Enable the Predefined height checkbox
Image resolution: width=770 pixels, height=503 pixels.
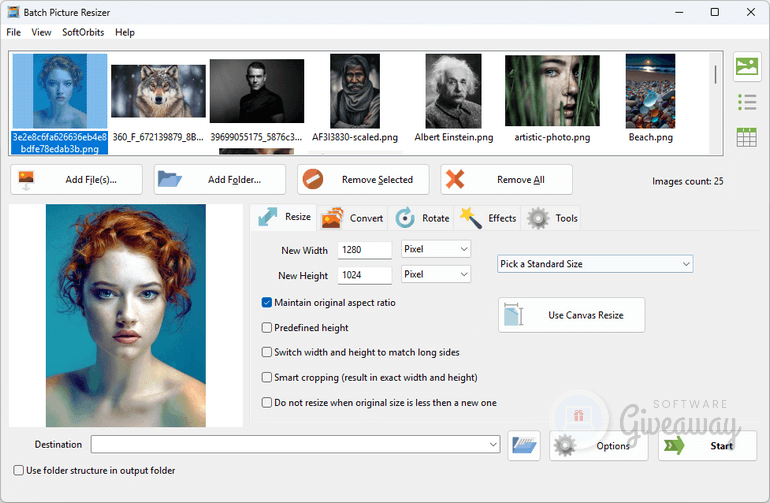267,327
